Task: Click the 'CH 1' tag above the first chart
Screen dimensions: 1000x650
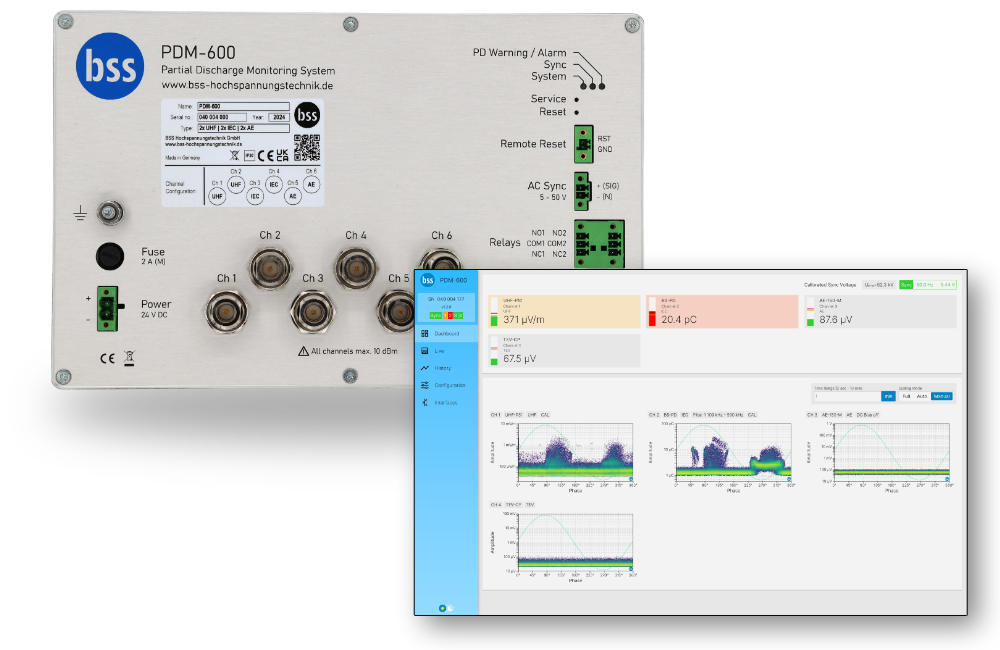Action: pos(496,415)
